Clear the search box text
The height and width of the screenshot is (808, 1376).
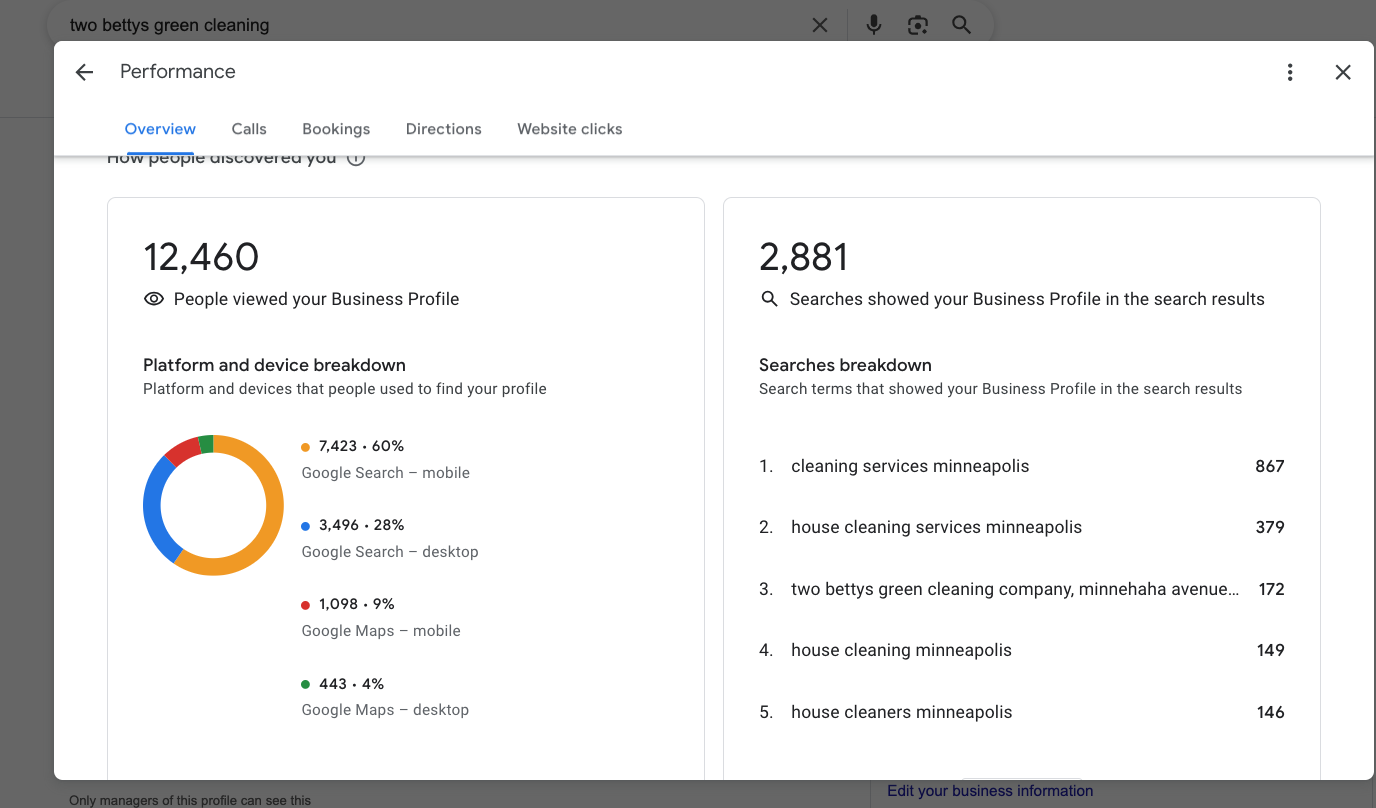tap(820, 25)
